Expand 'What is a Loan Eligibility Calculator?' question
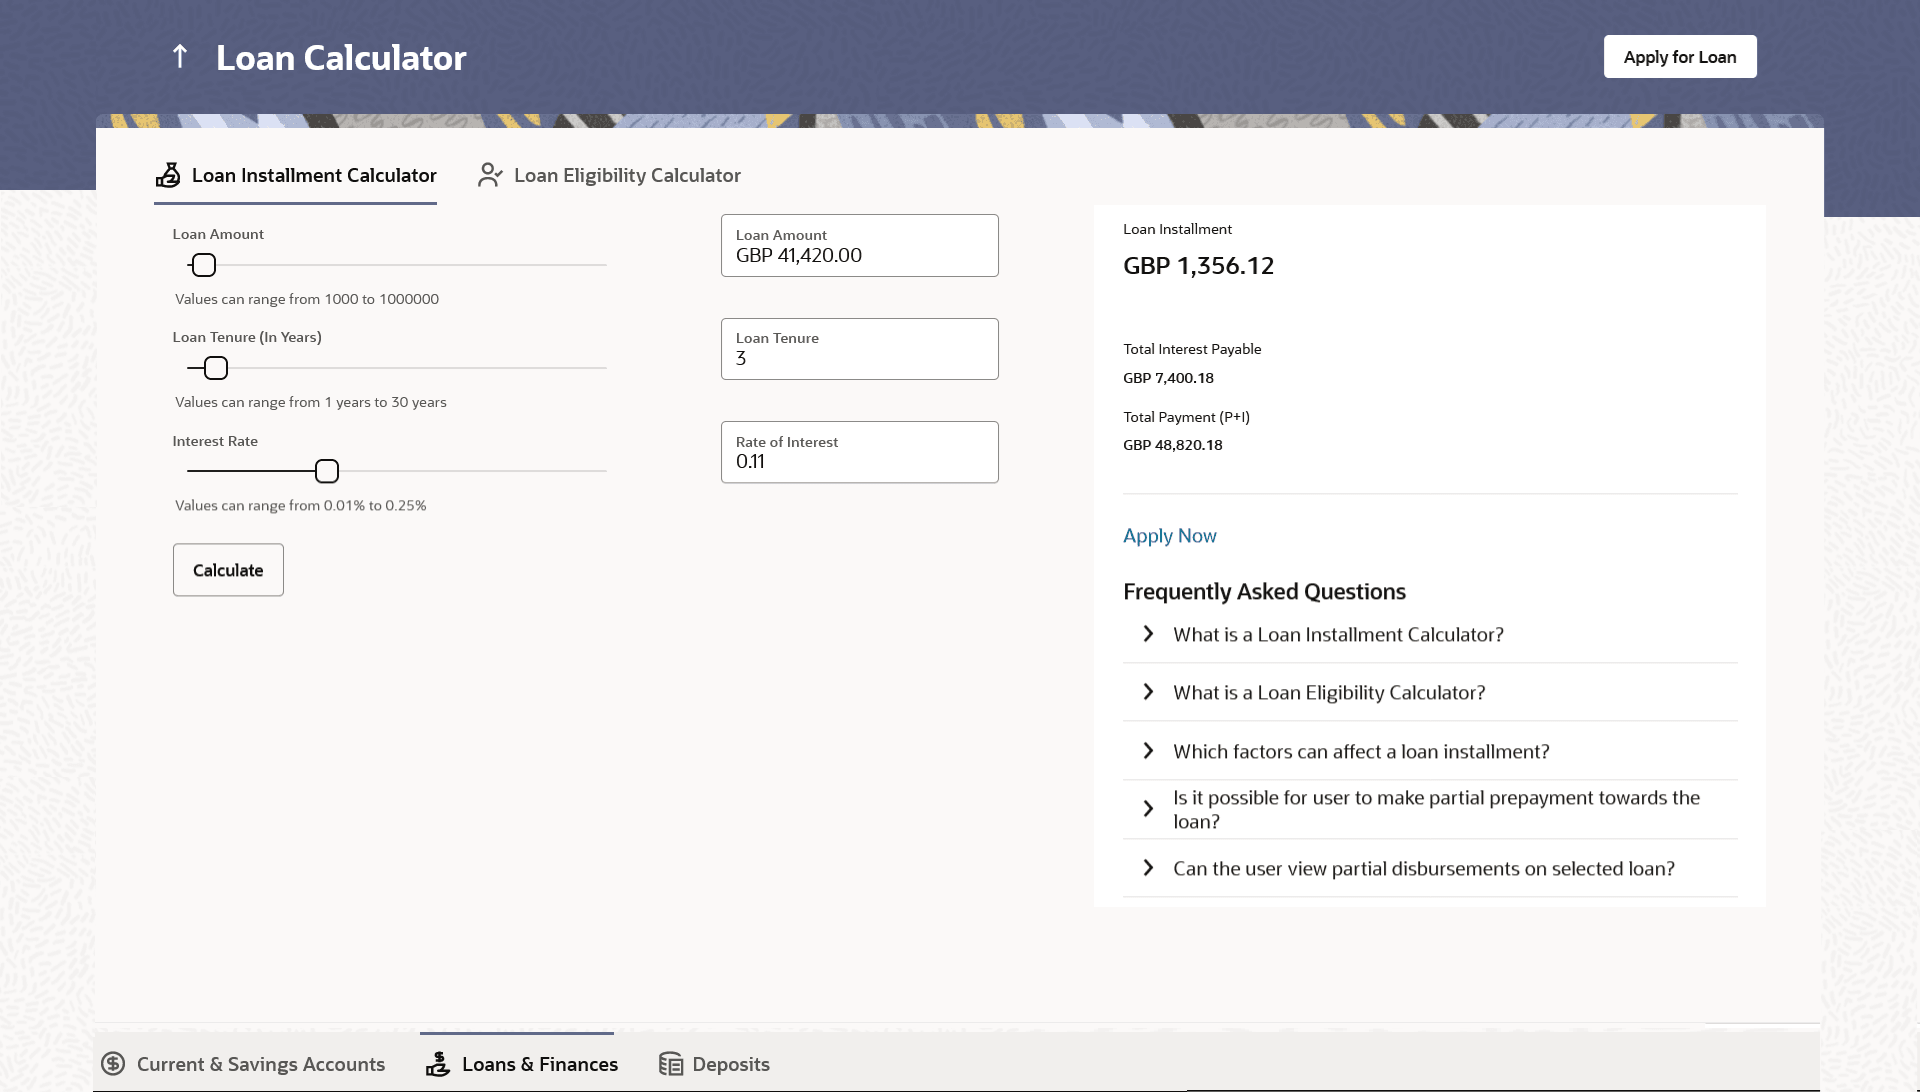 1148,692
